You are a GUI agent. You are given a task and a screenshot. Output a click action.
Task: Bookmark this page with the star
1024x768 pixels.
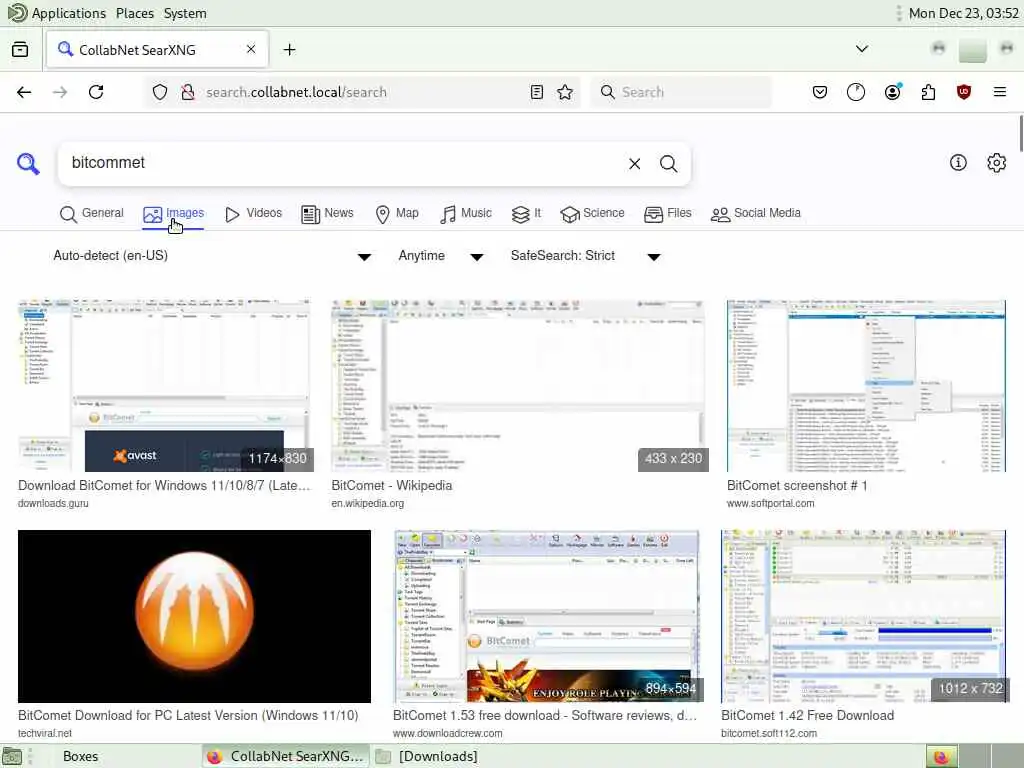(x=565, y=92)
